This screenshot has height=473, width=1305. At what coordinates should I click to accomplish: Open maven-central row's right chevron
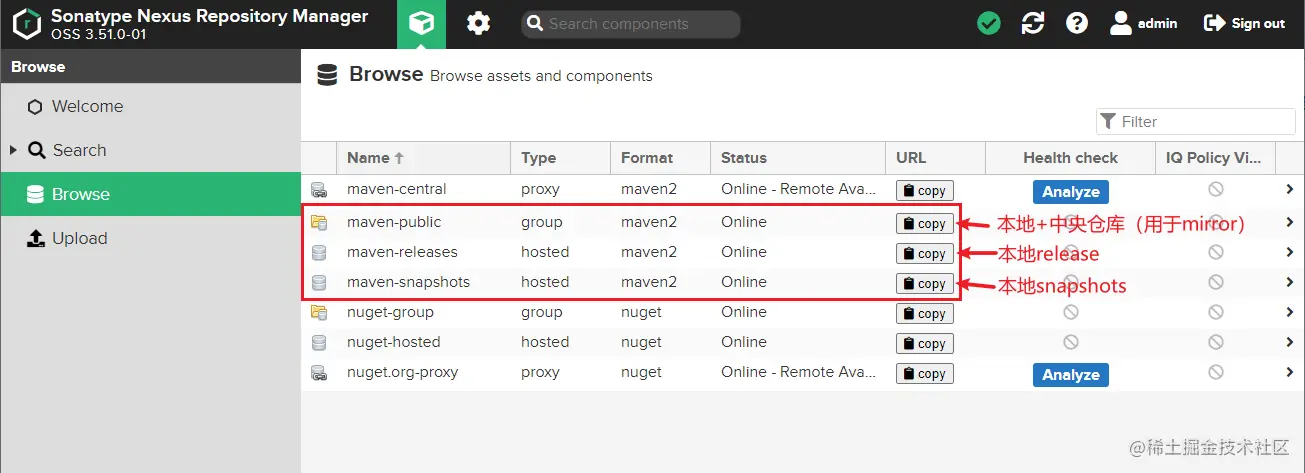click(x=1290, y=190)
